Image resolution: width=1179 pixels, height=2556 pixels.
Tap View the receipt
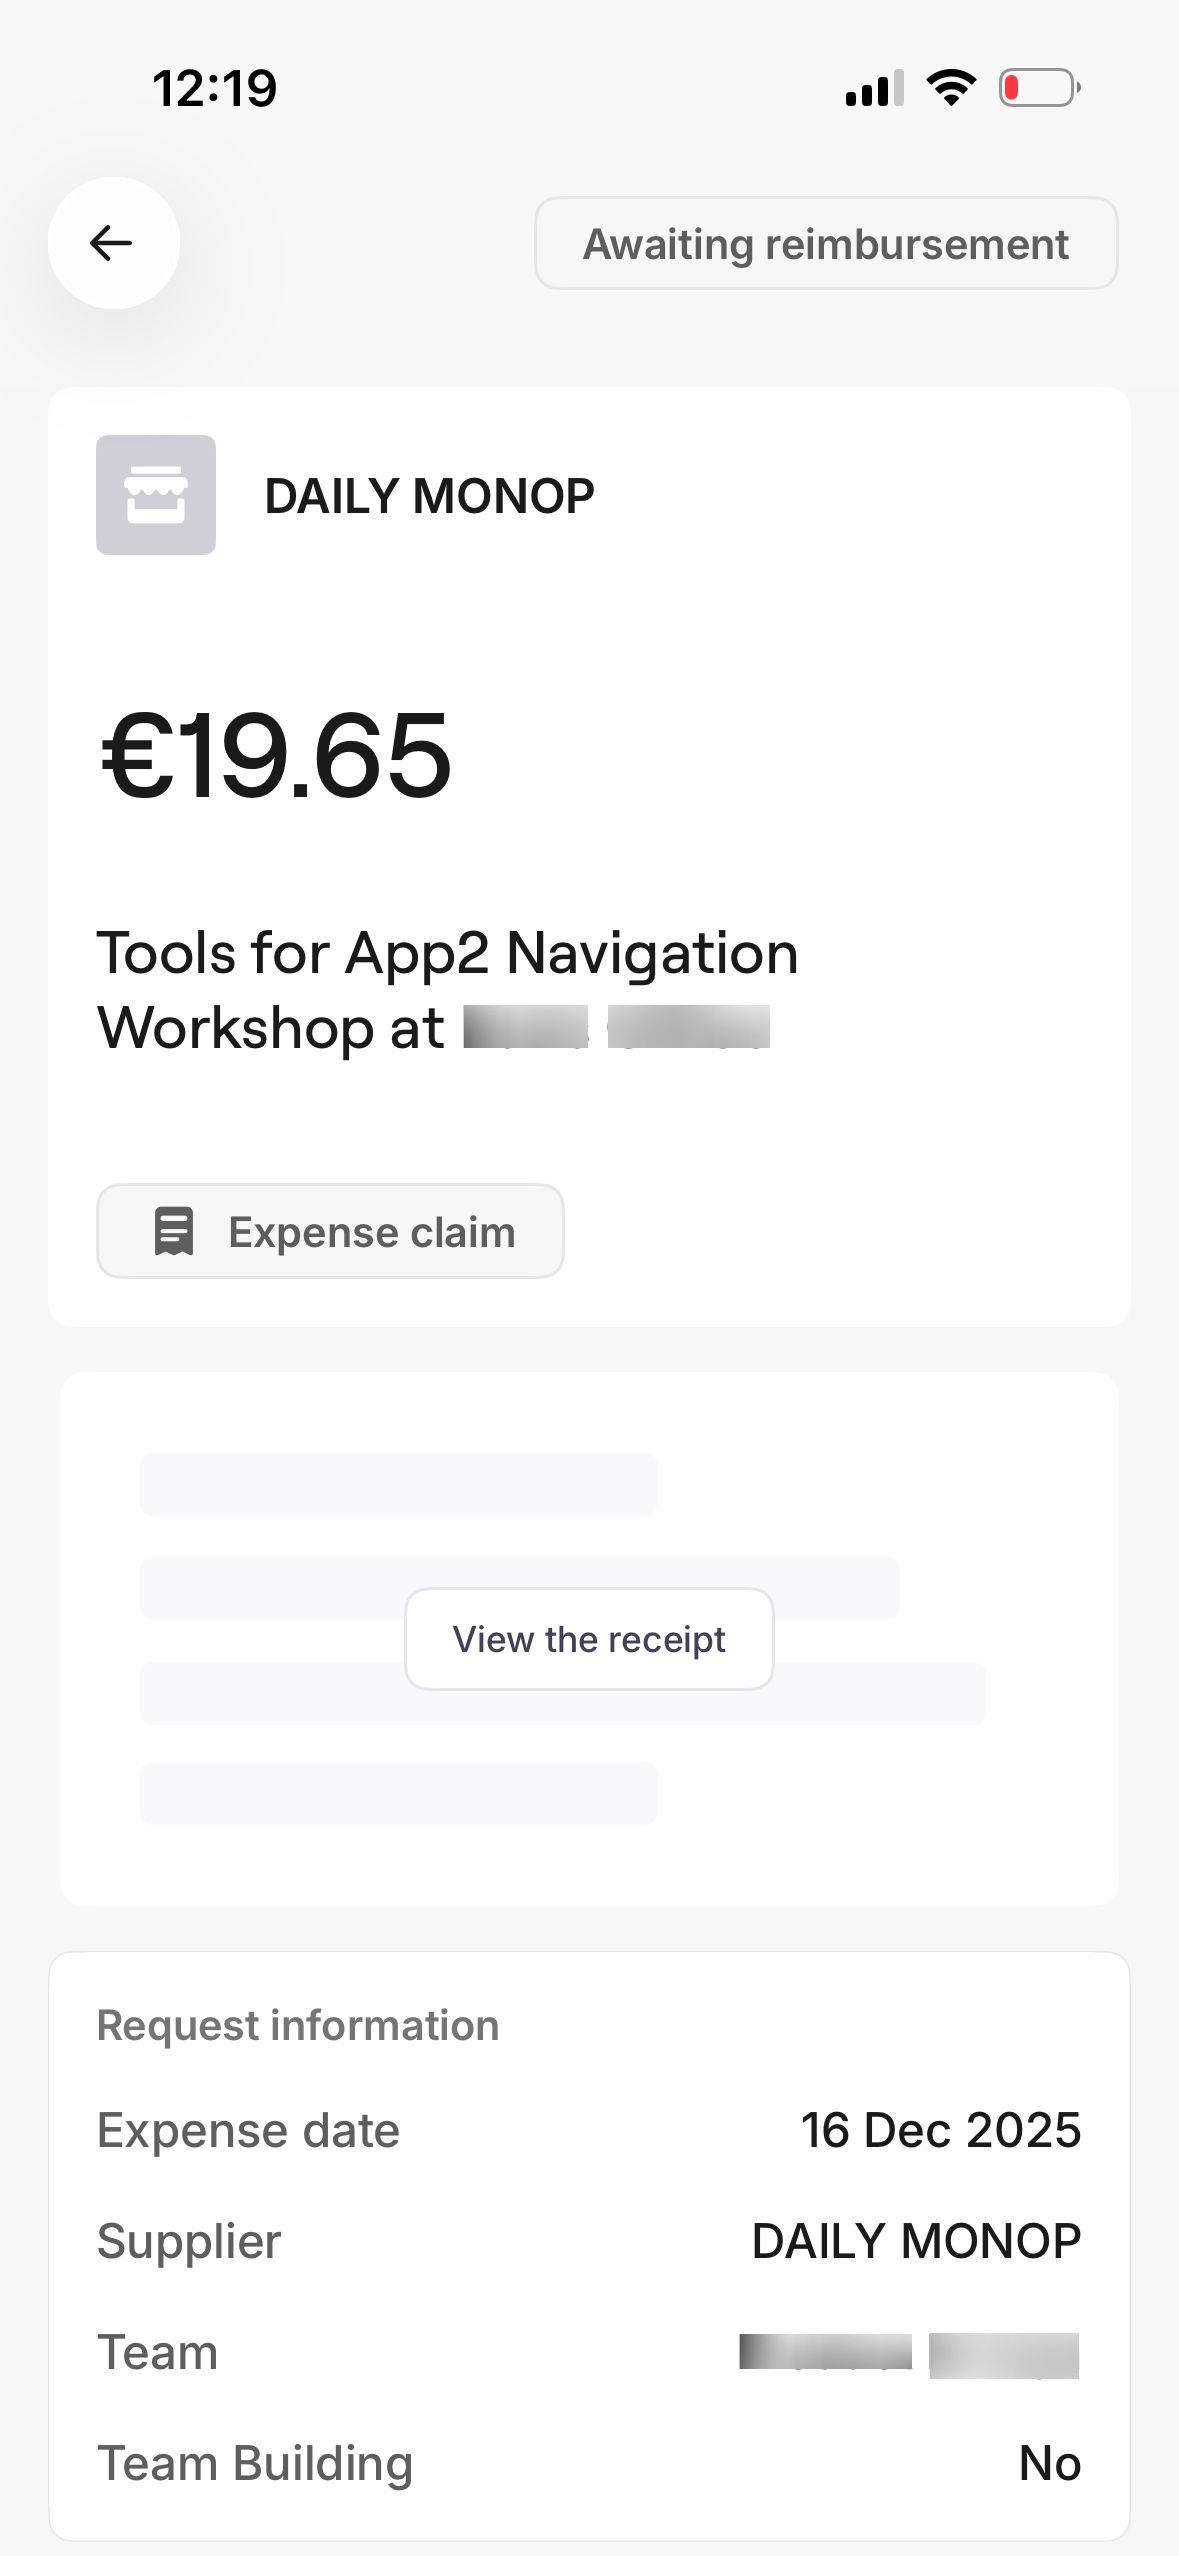click(x=588, y=1638)
